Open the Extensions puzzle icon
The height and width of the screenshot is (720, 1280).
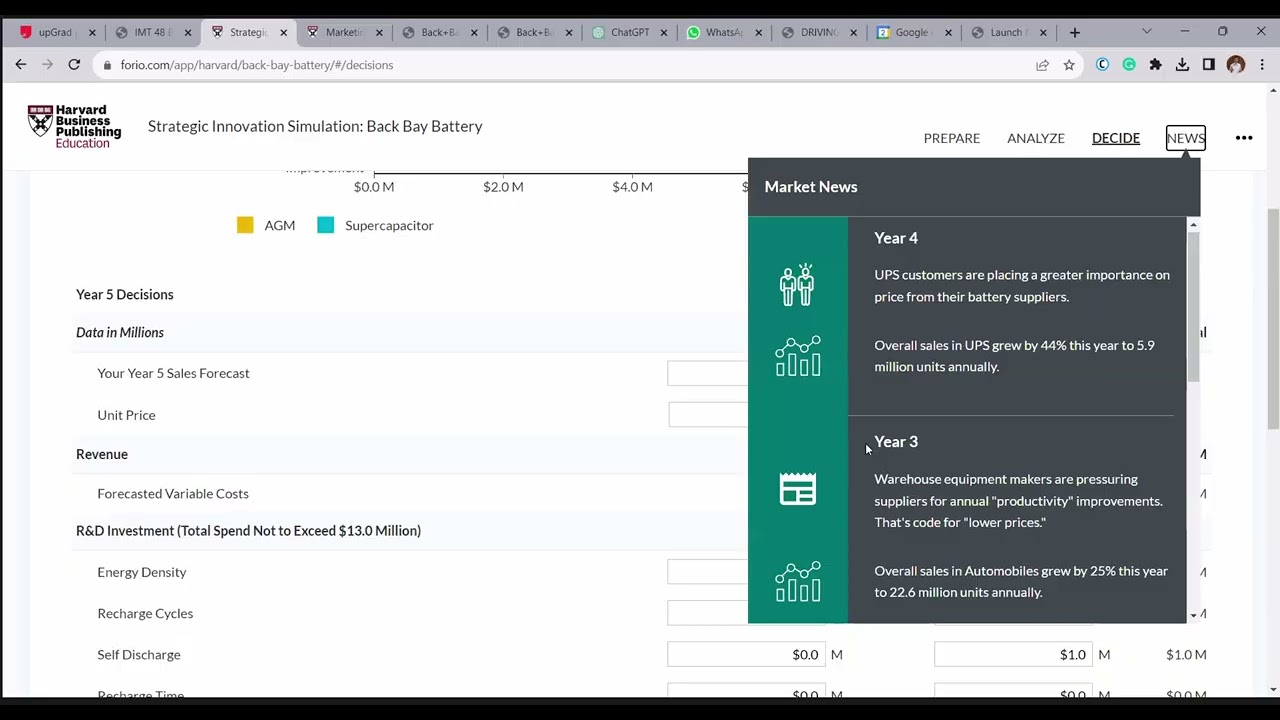tap(1156, 65)
